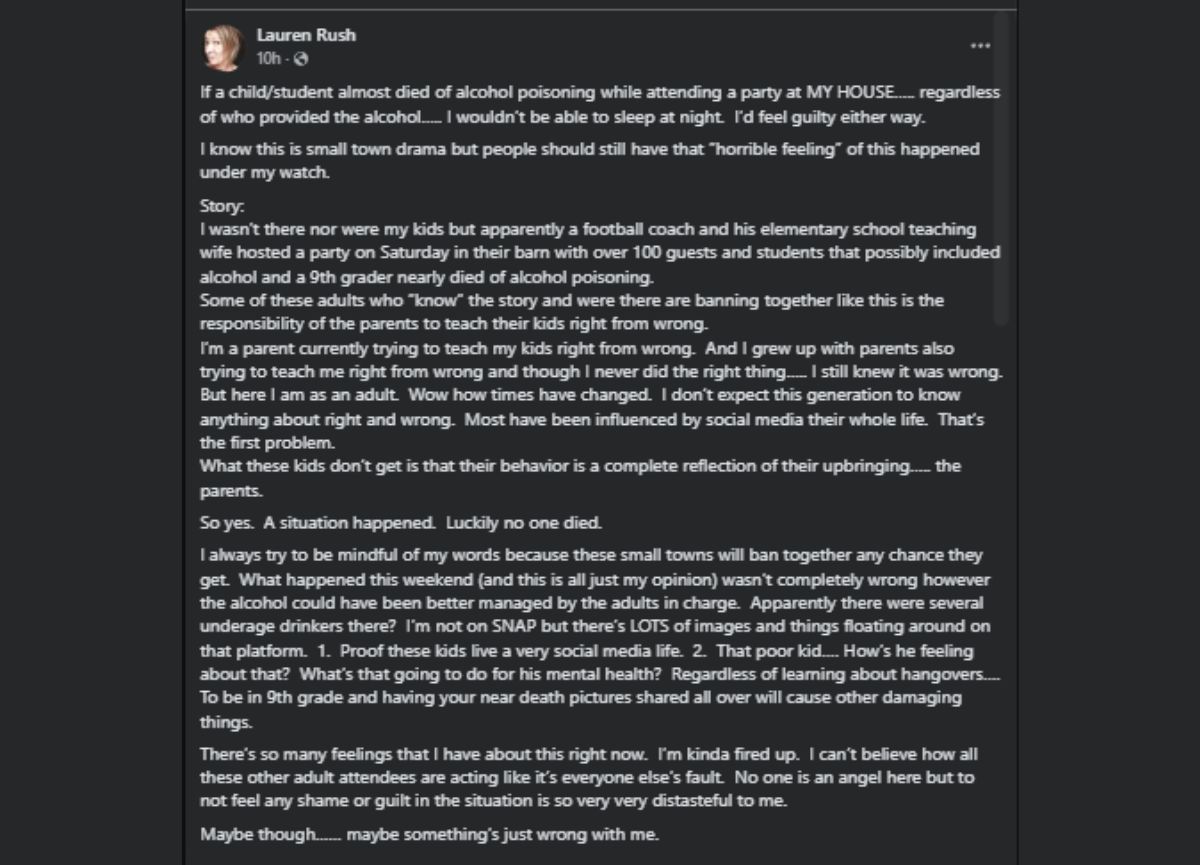The image size is (1200, 865).
Task: Click the sentence "So yes. A situation happened."
Action: 319,523
